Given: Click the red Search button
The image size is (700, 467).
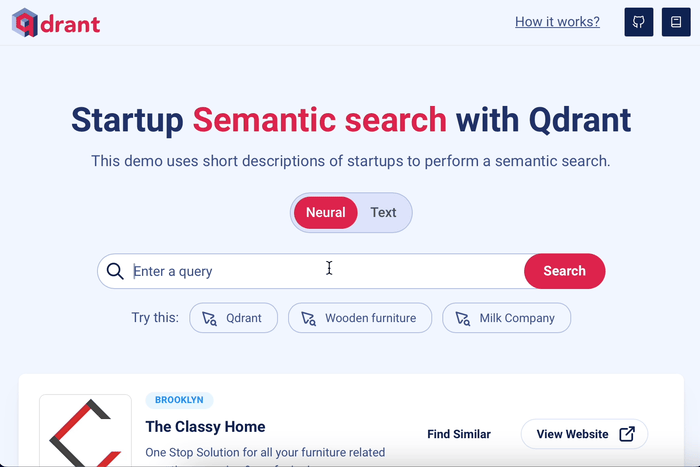Looking at the screenshot, I should (565, 271).
